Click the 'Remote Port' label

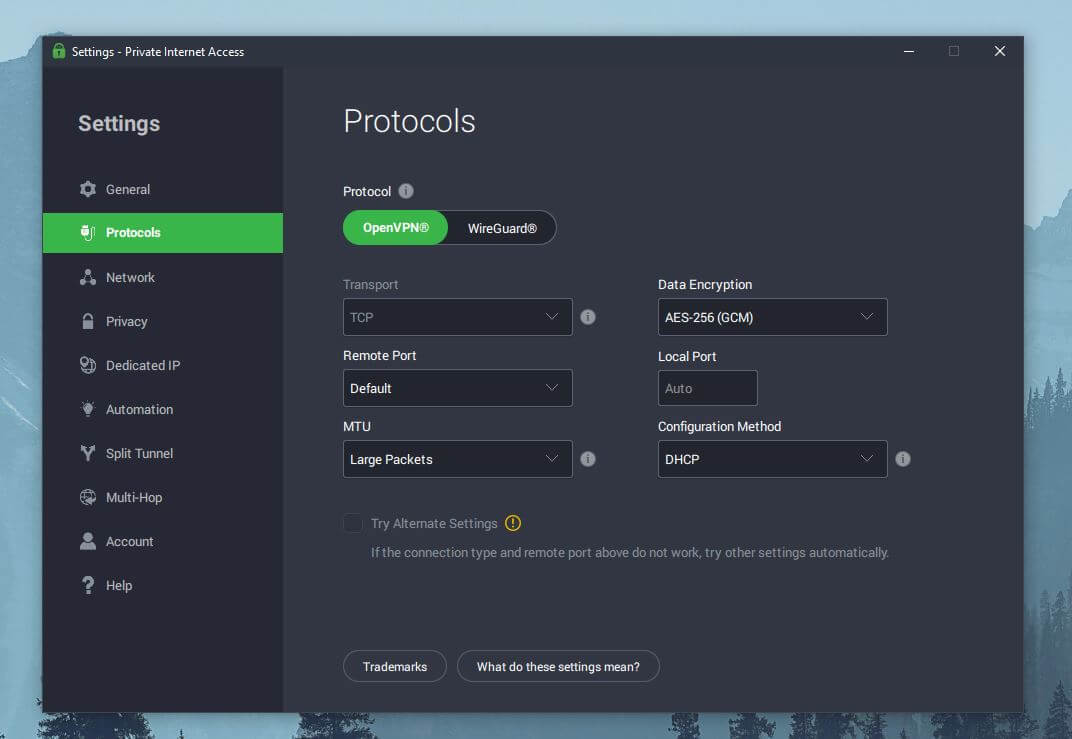point(379,355)
